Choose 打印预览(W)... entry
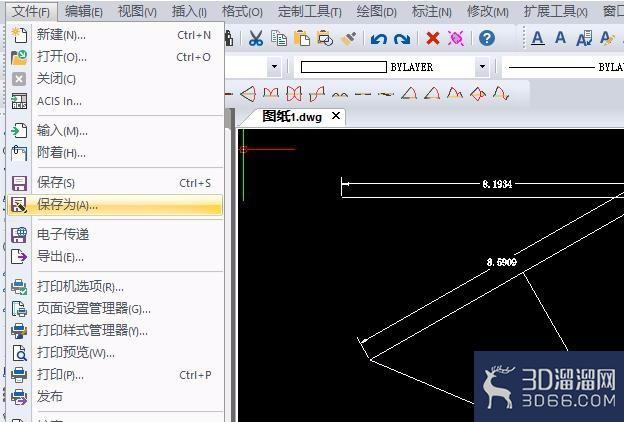The height and width of the screenshot is (422, 624). [x=115, y=353]
